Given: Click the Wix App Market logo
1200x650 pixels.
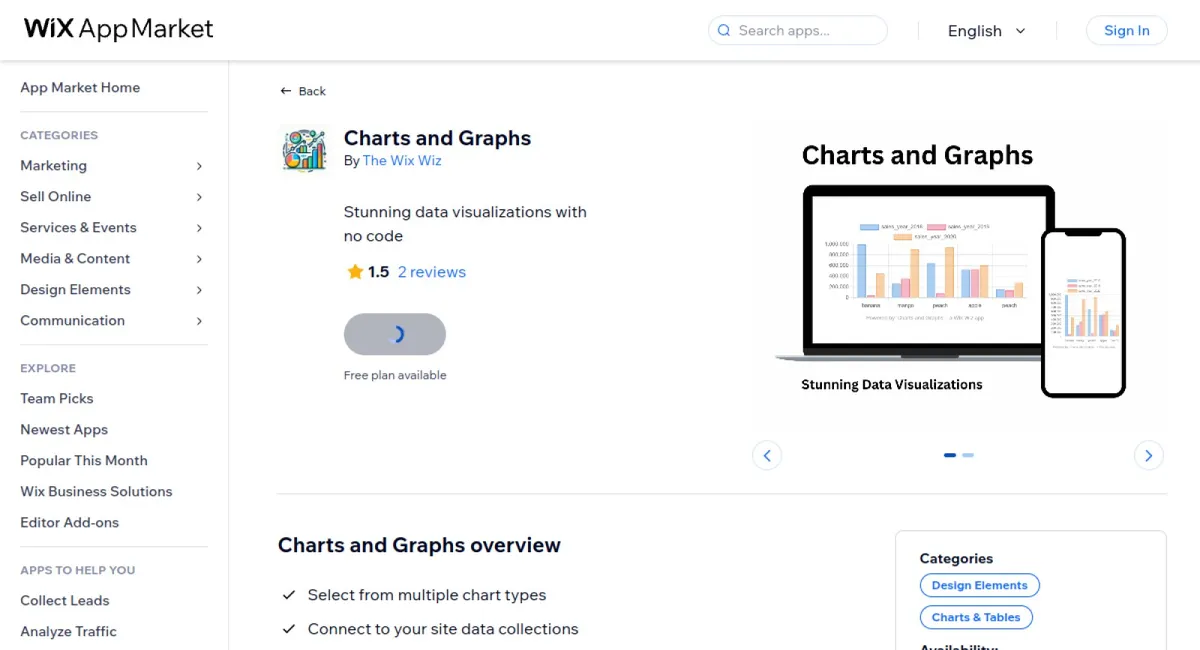Looking at the screenshot, I should point(117,29).
